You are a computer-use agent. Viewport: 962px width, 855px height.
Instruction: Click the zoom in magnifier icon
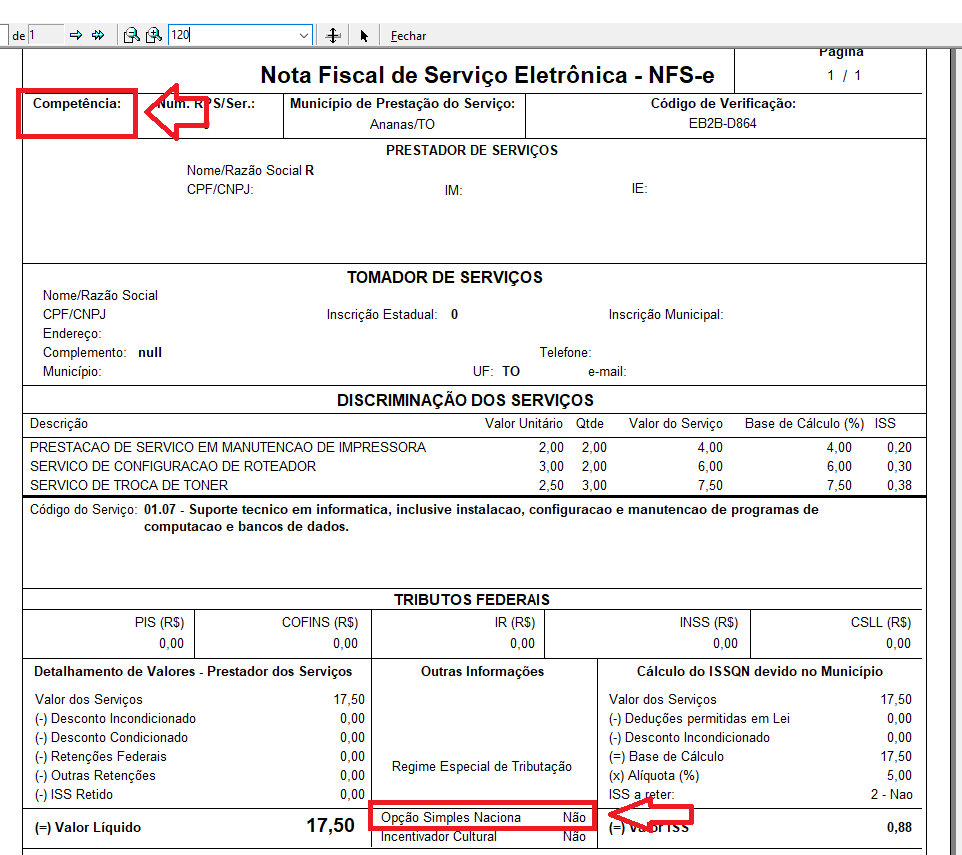(x=153, y=36)
